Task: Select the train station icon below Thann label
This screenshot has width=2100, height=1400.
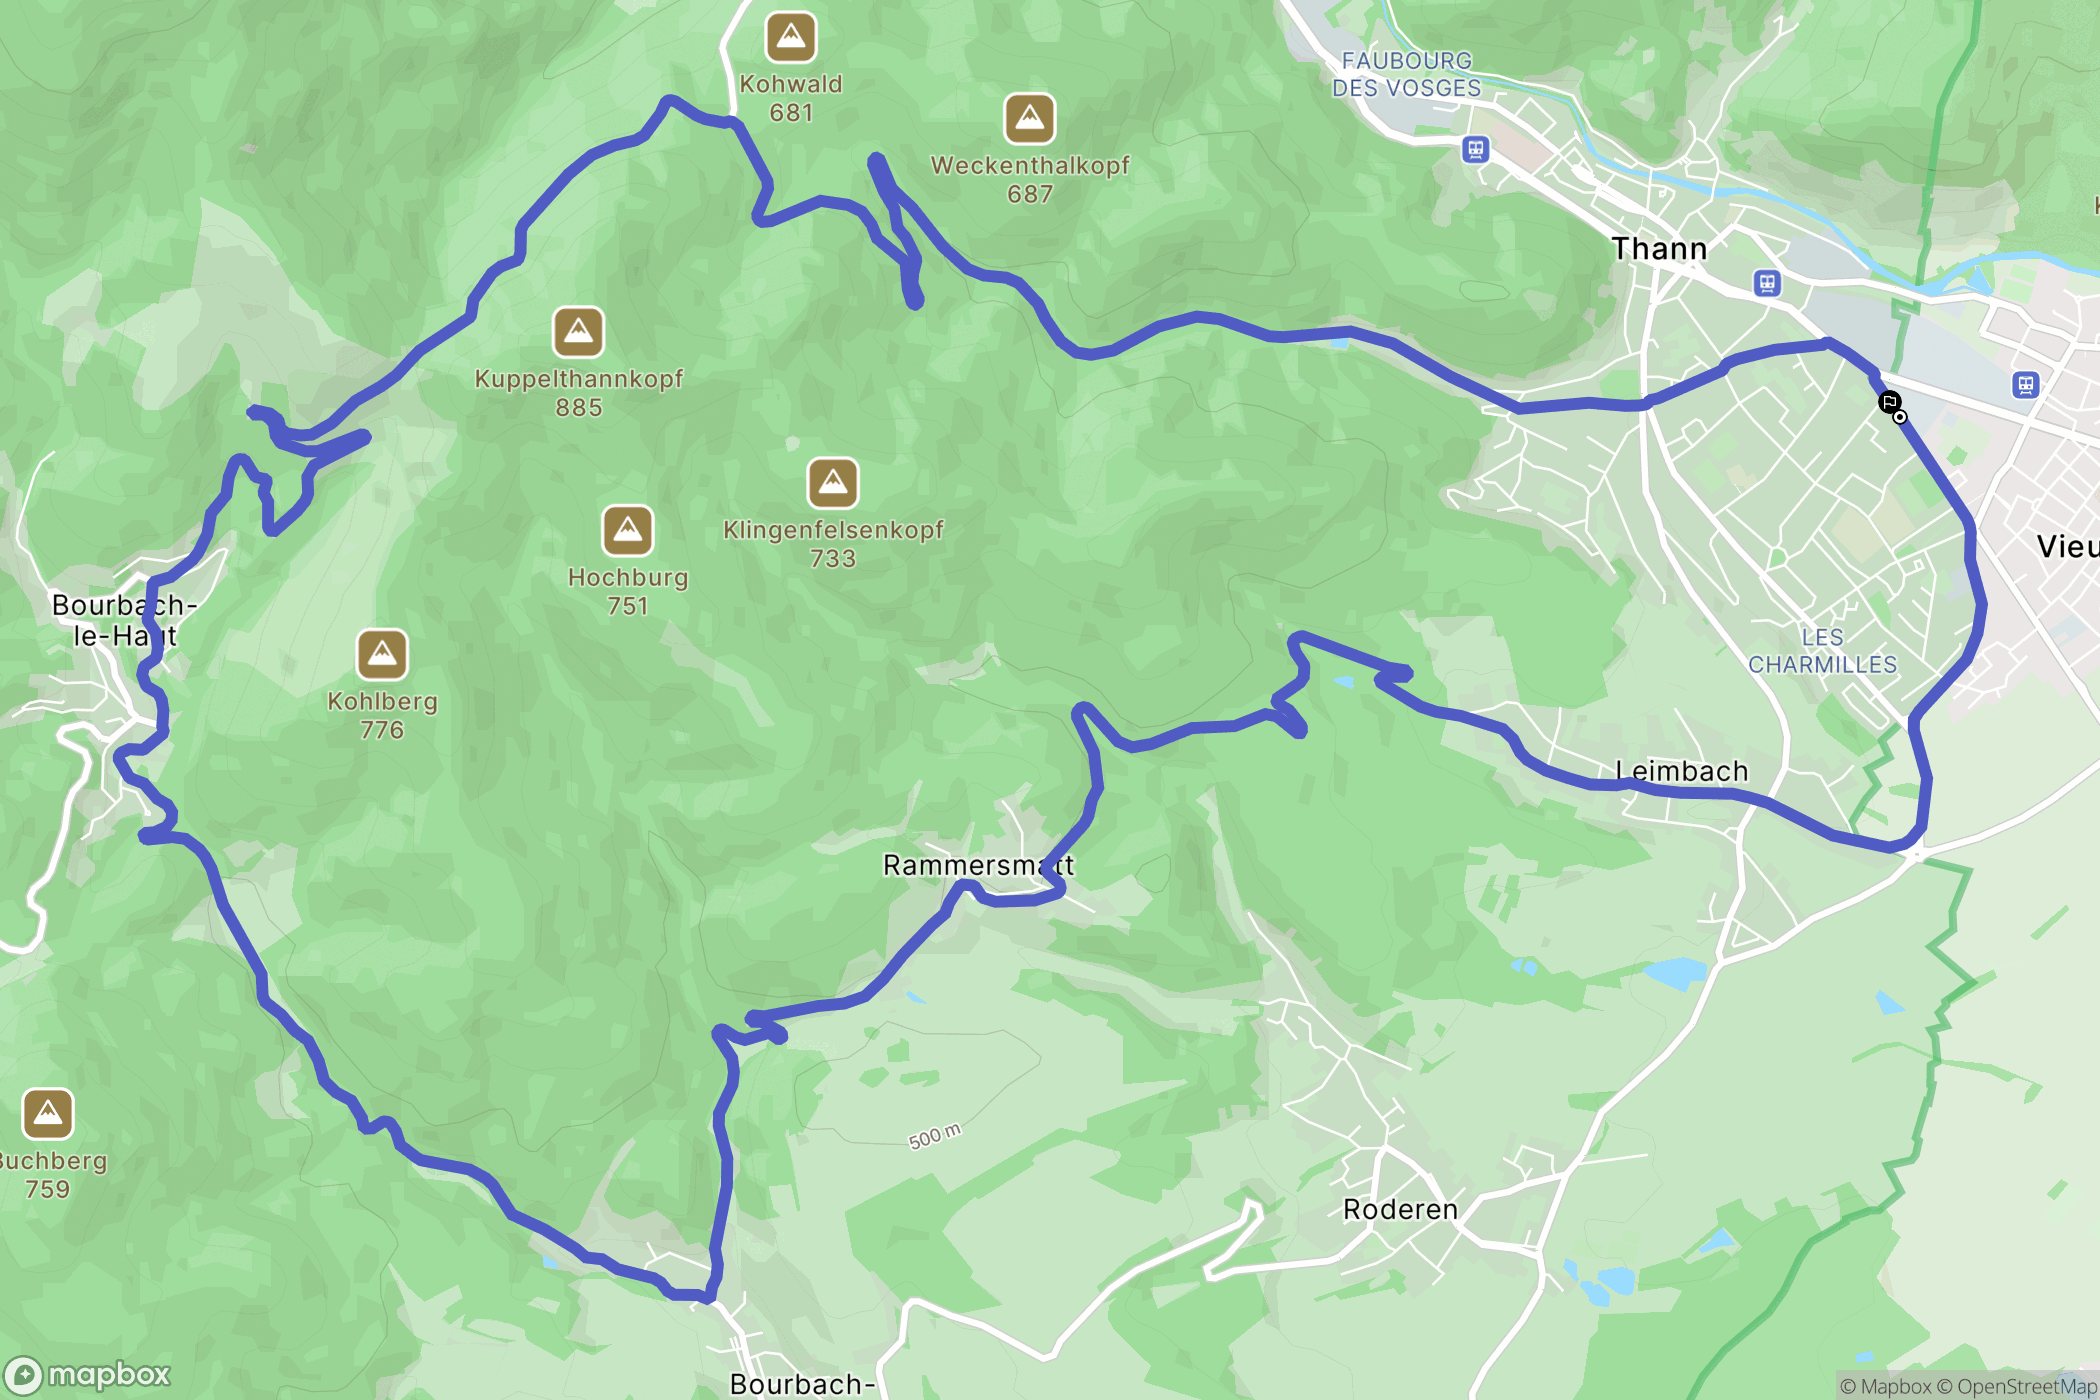Action: pyautogui.click(x=1767, y=284)
